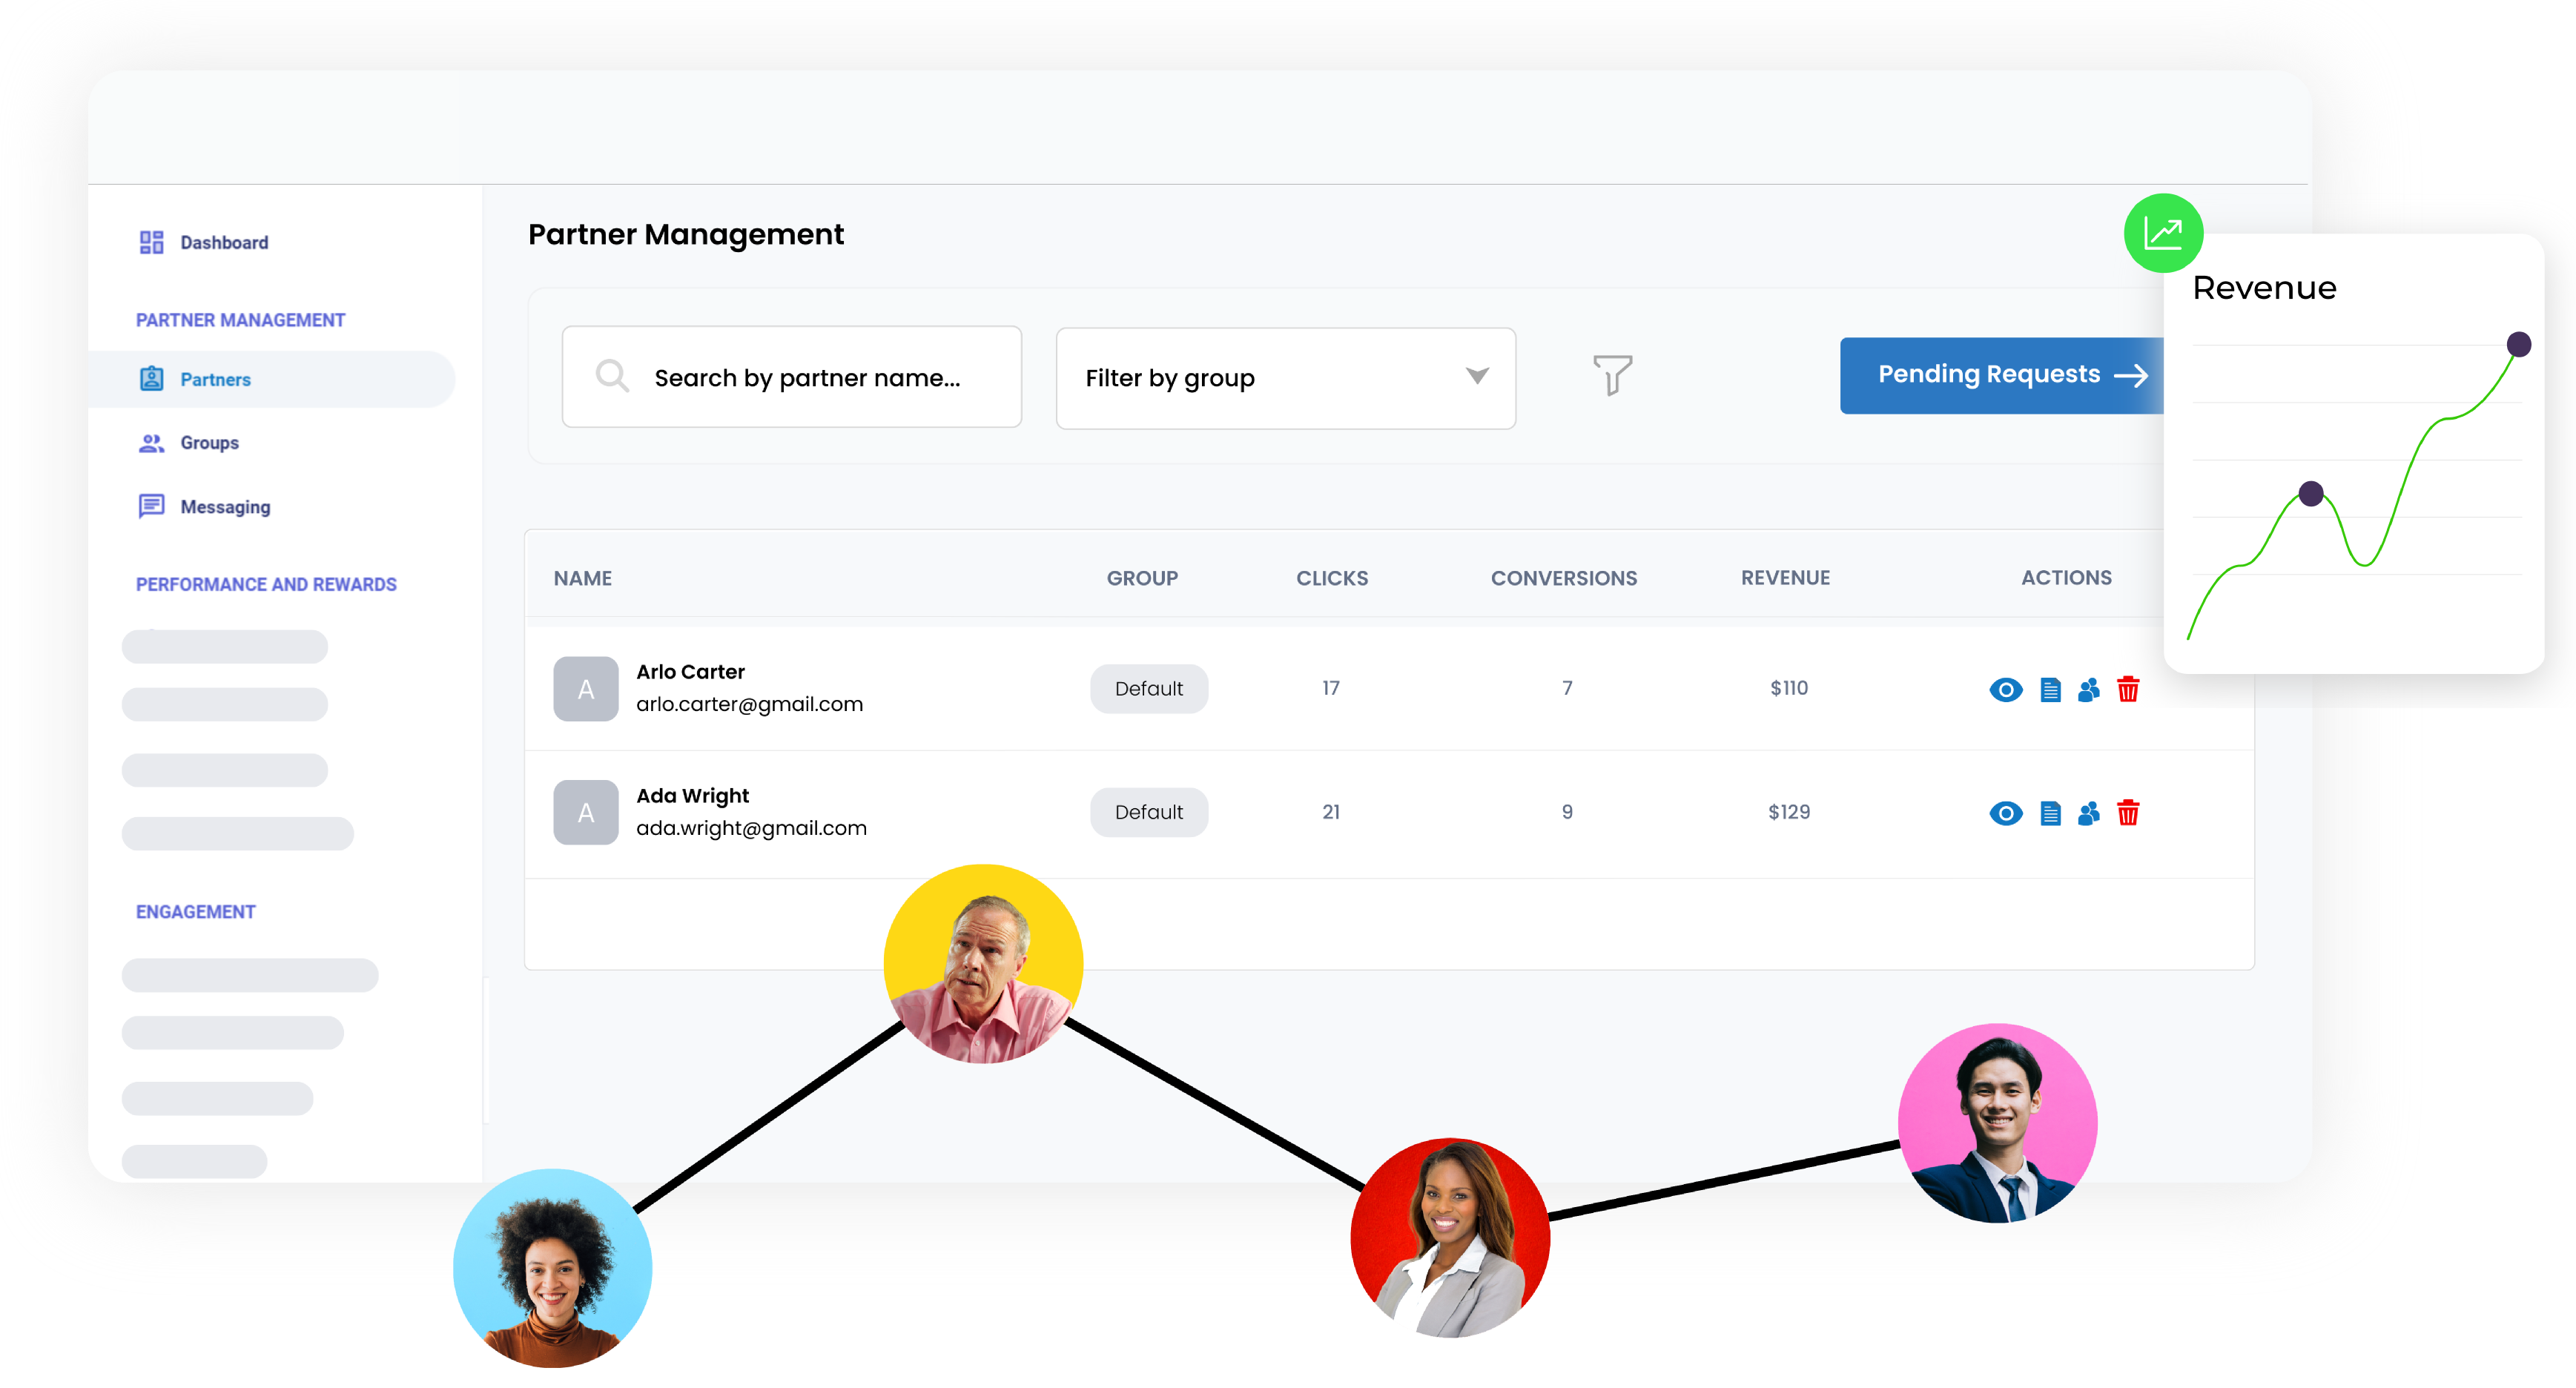Click the group-assign icon for Ada Wright
Image resolution: width=2576 pixels, height=1388 pixels.
coord(2088,814)
